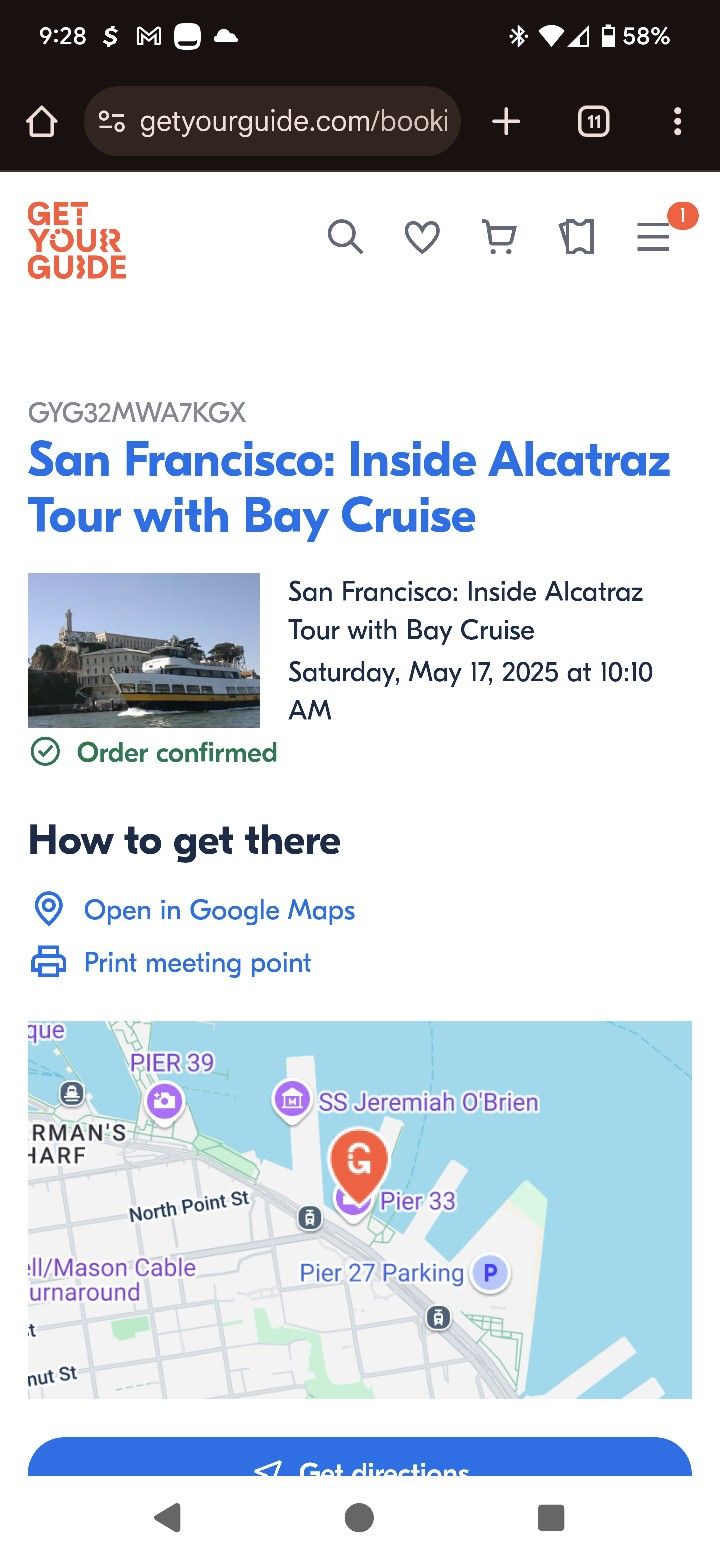The image size is (720, 1560).
Task: Select the Pier 27 Parking marker
Action: click(490, 1273)
